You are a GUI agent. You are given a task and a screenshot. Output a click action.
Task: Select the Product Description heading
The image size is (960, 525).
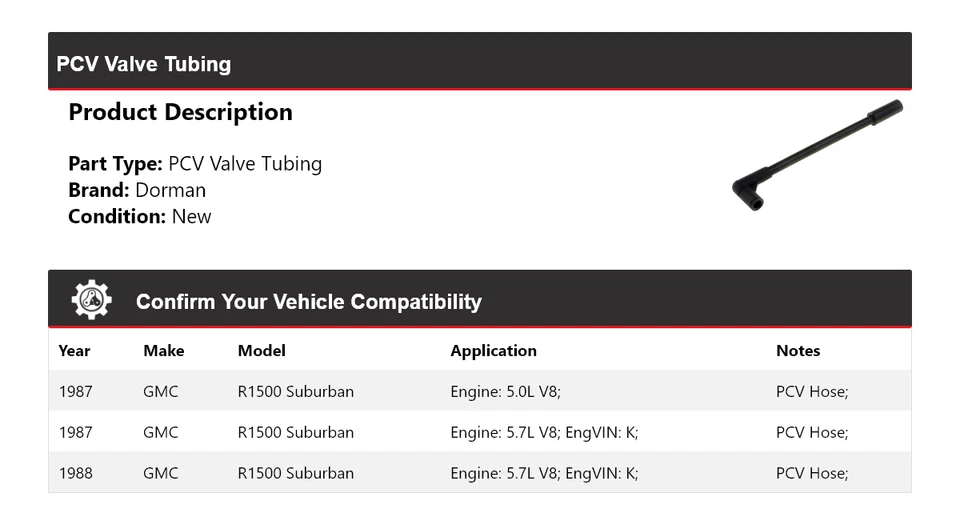[180, 112]
